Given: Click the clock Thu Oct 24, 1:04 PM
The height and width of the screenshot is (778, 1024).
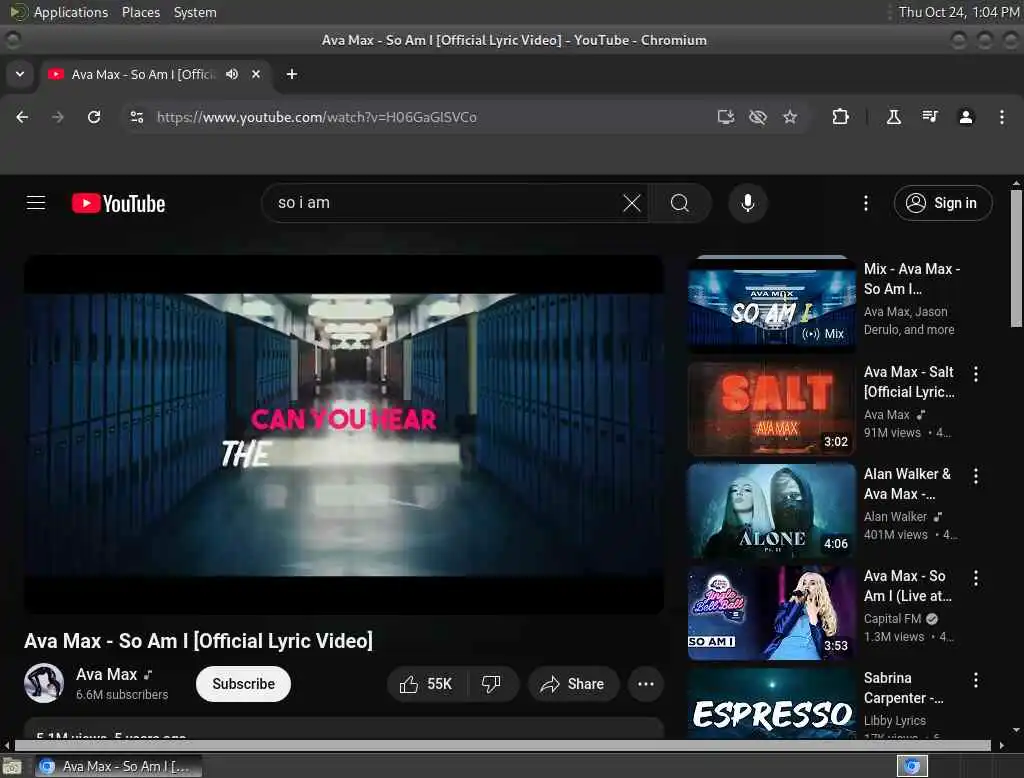Looking at the screenshot, I should tap(959, 12).
